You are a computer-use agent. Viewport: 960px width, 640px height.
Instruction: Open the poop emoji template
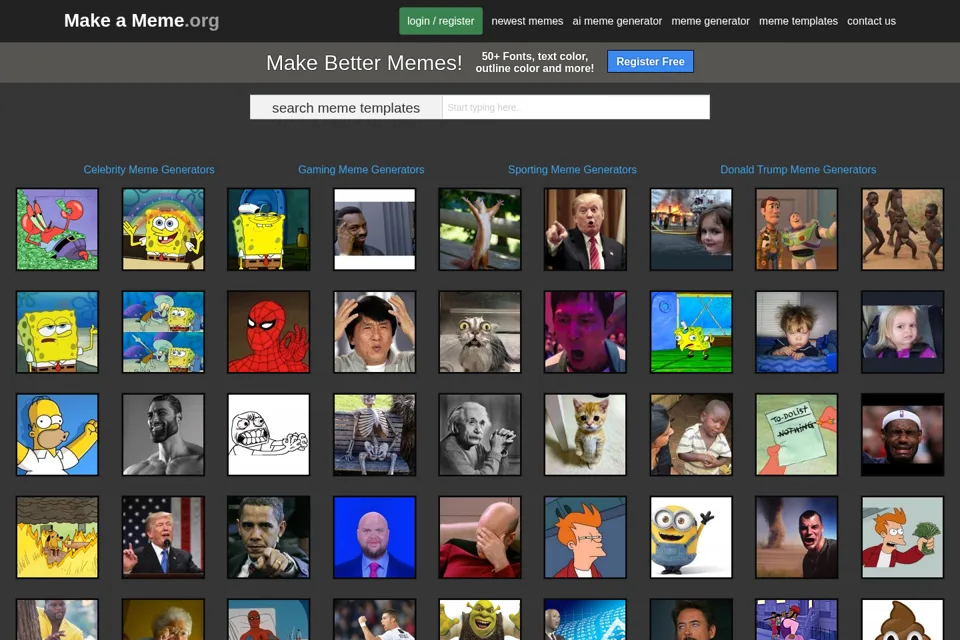(x=902, y=619)
